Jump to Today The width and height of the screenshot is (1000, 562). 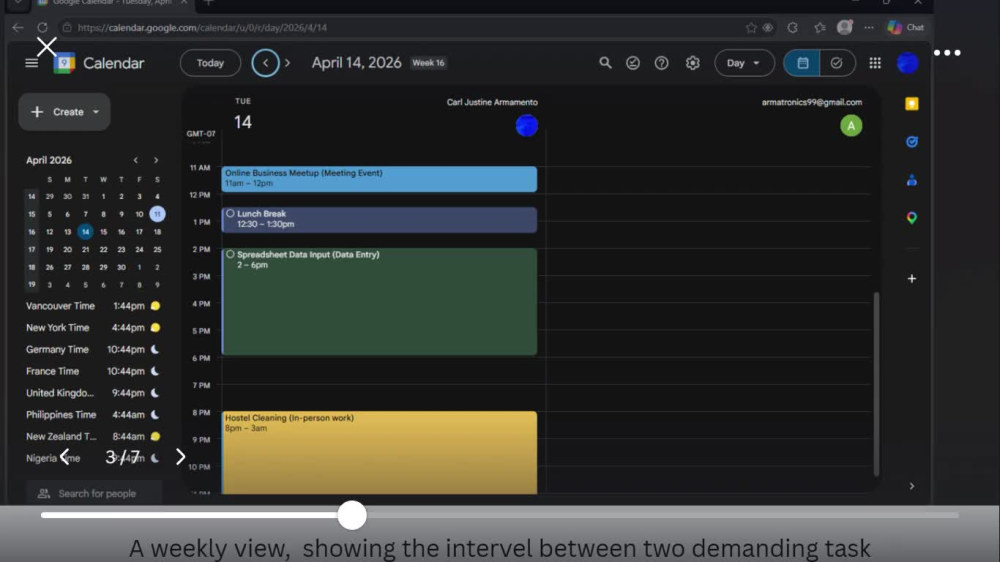tap(210, 63)
